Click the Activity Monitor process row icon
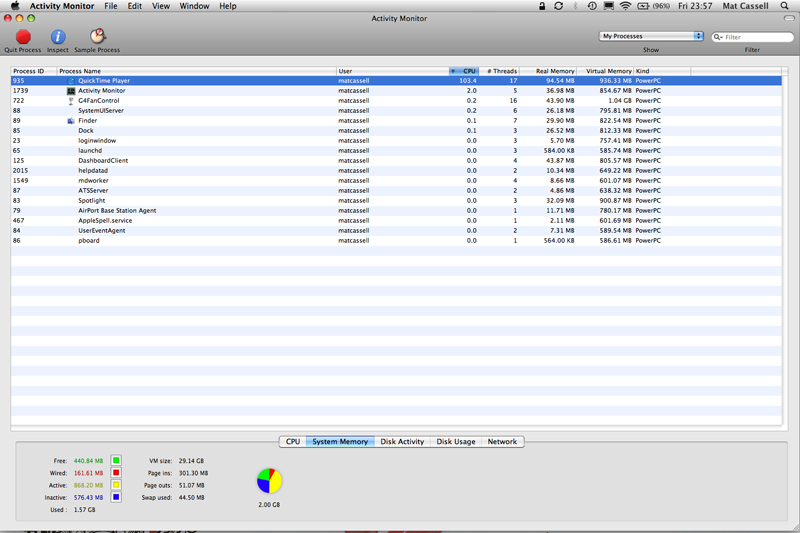 [71, 91]
